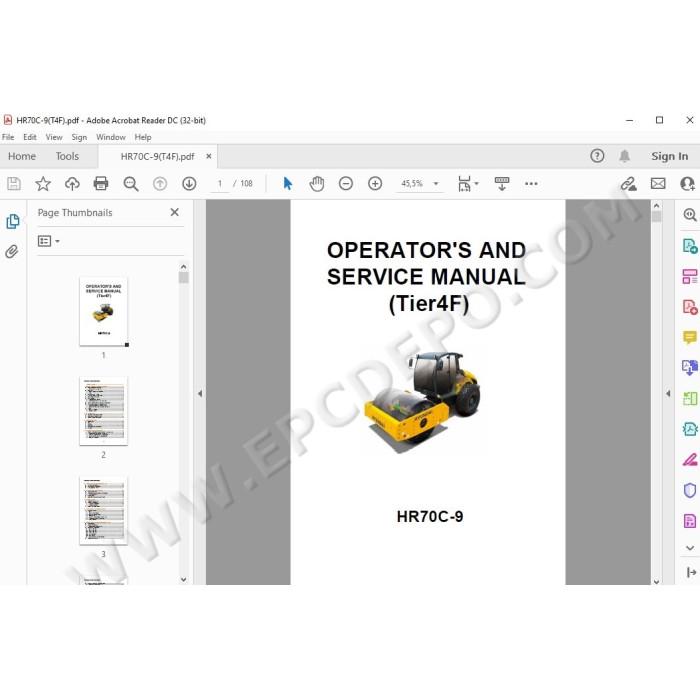Screen dimensions: 700x700
Task: Open the Translate/Combine files tool icon
Action: coord(690,368)
